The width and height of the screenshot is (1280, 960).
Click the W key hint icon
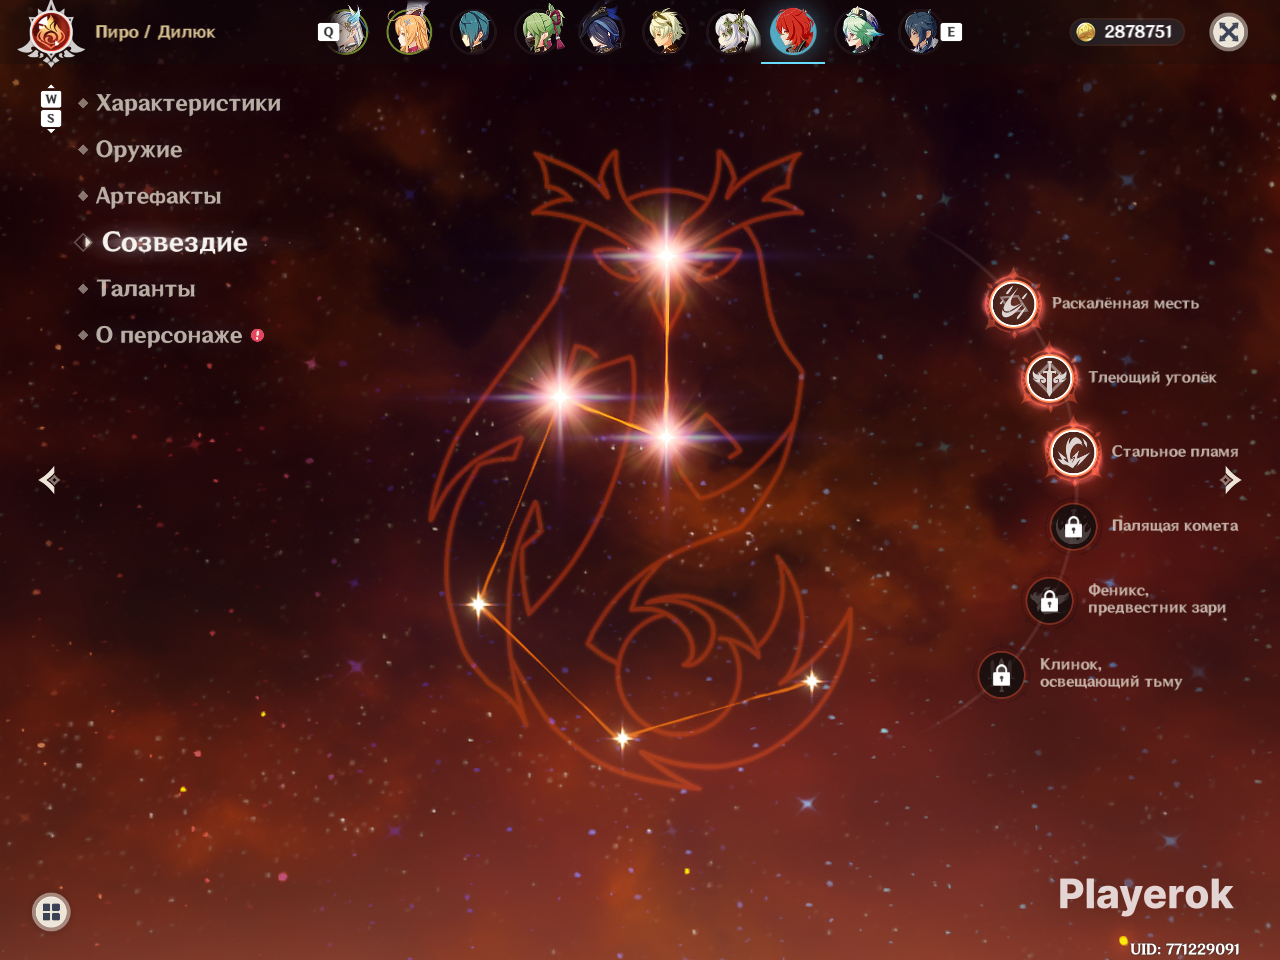[51, 99]
